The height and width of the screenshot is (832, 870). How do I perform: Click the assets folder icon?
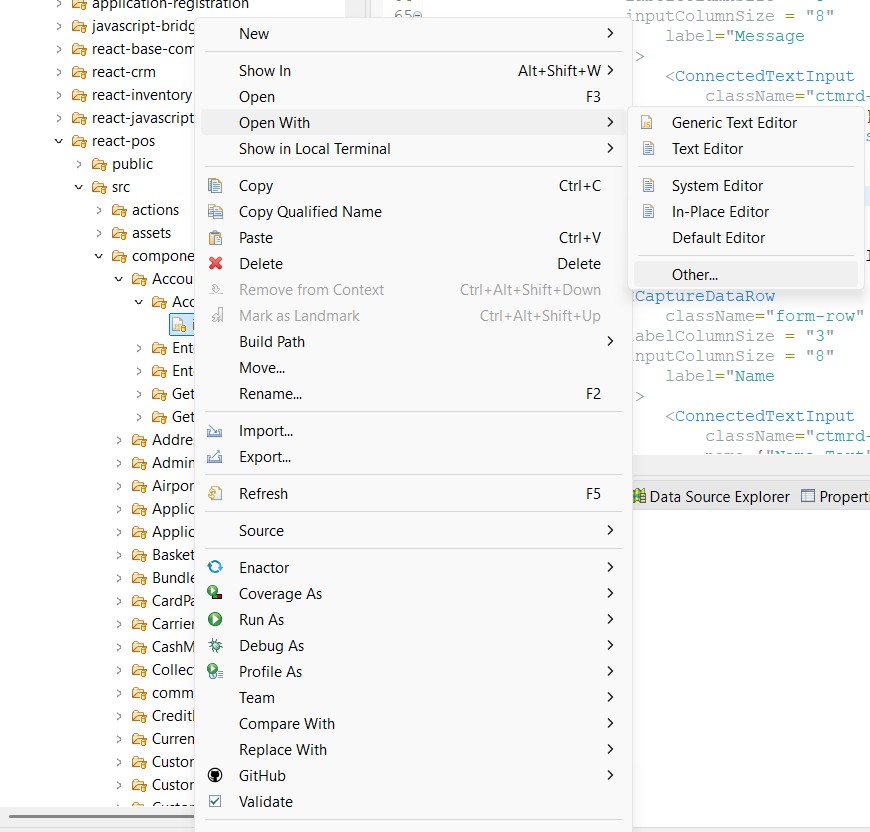(x=119, y=233)
